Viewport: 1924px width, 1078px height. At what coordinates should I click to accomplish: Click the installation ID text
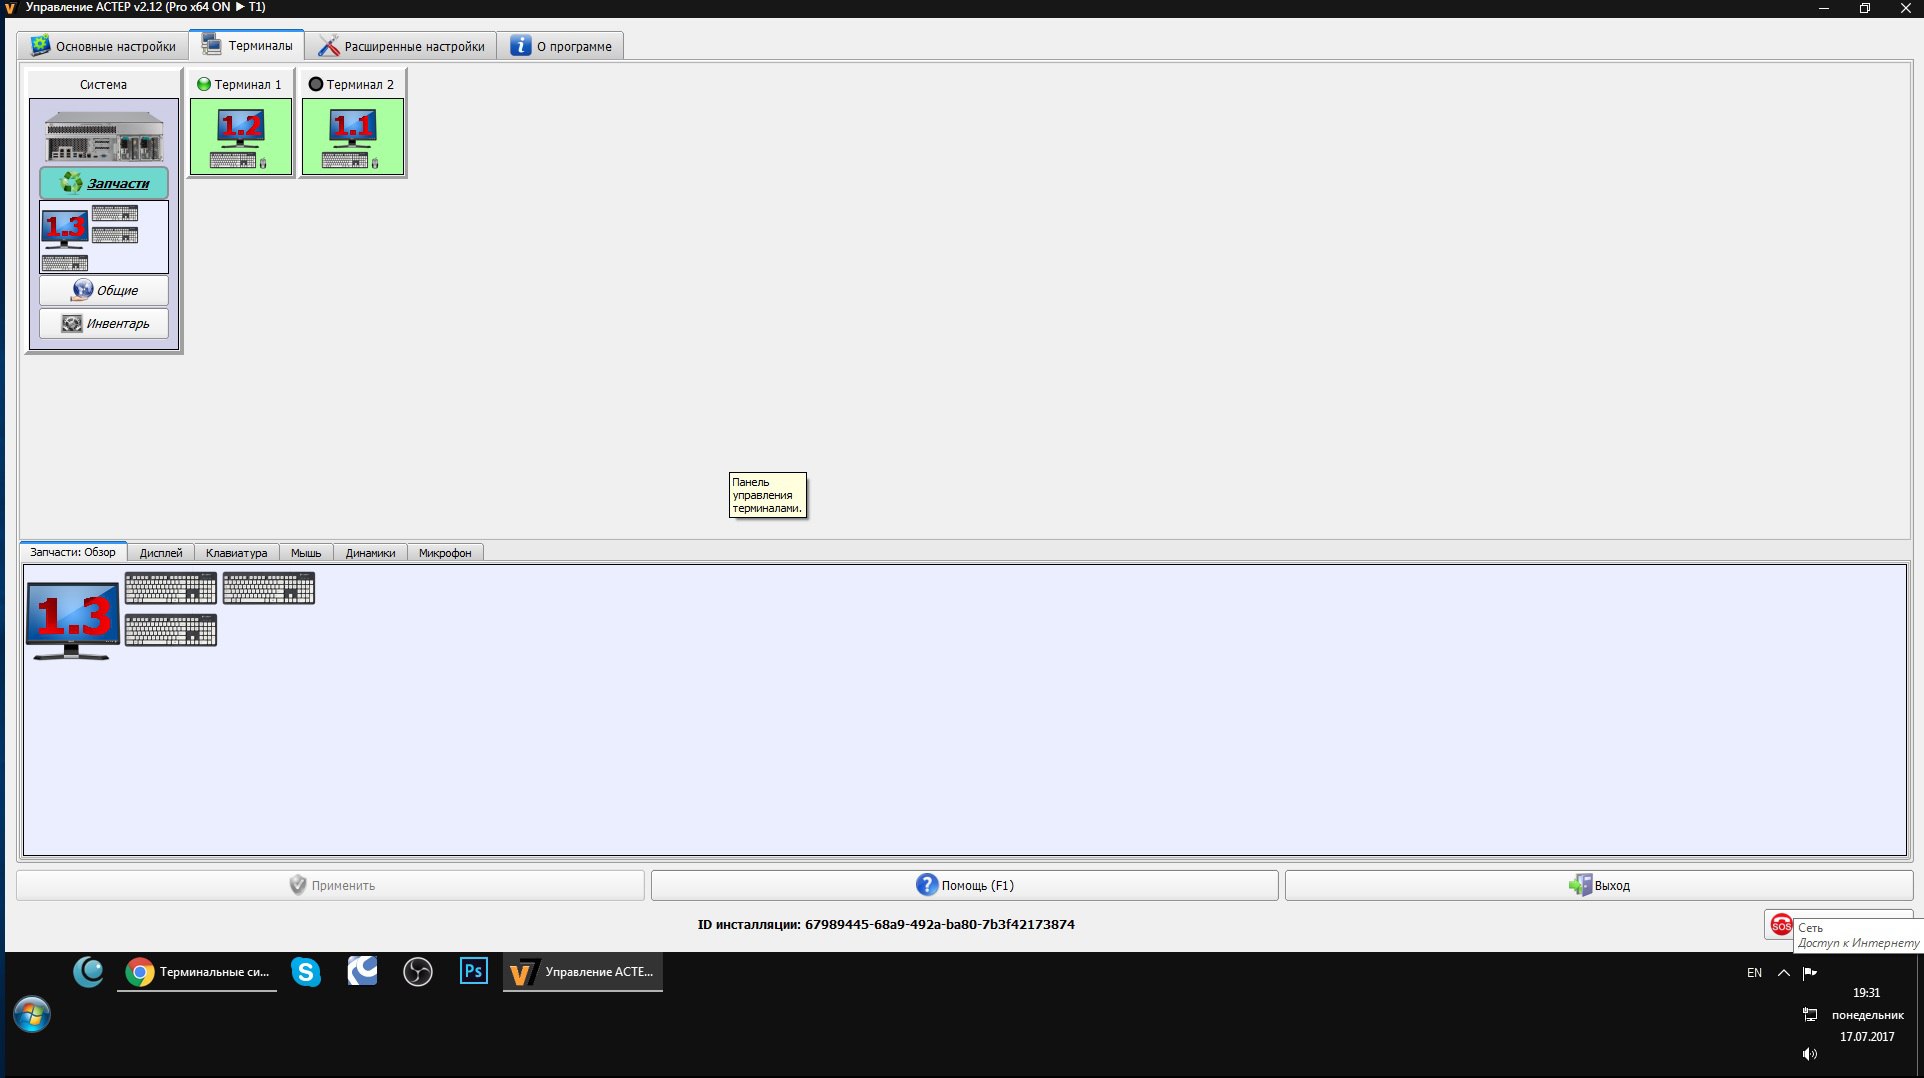[886, 924]
